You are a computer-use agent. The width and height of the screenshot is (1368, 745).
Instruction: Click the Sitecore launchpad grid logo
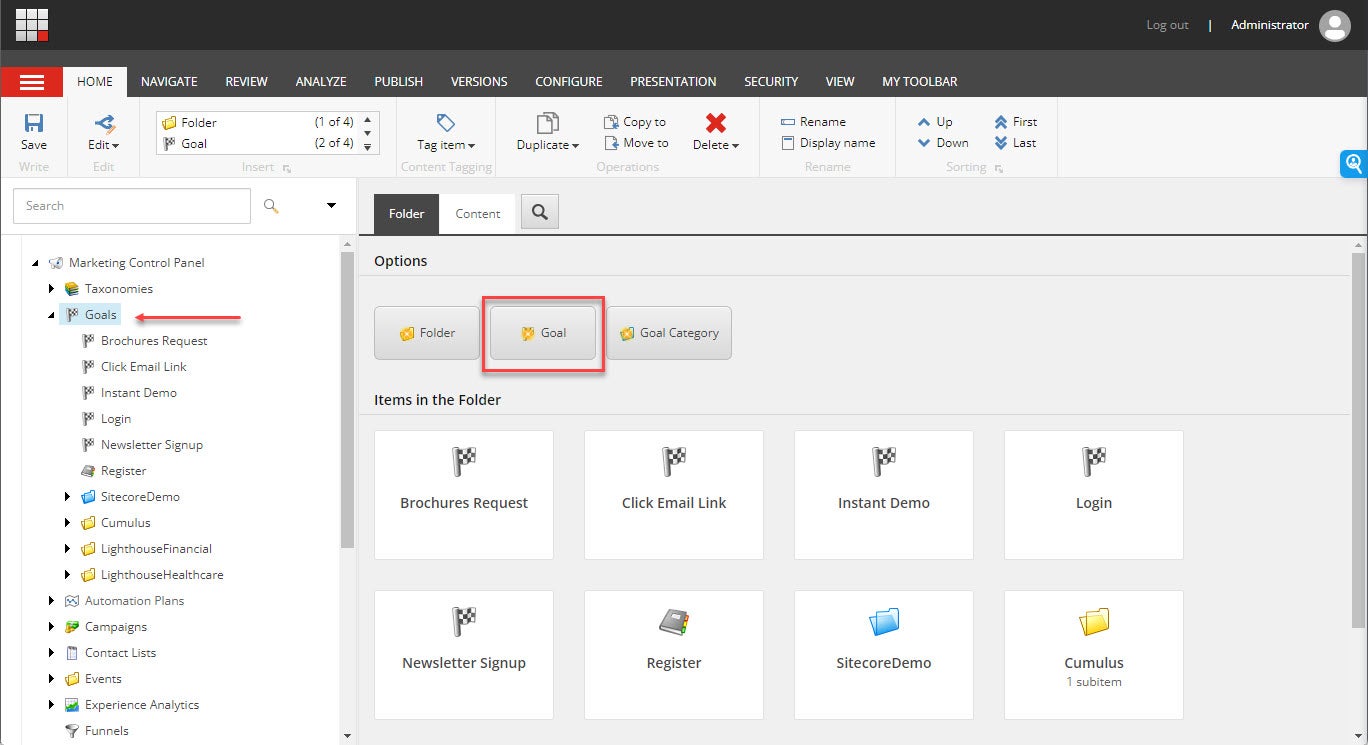32,24
